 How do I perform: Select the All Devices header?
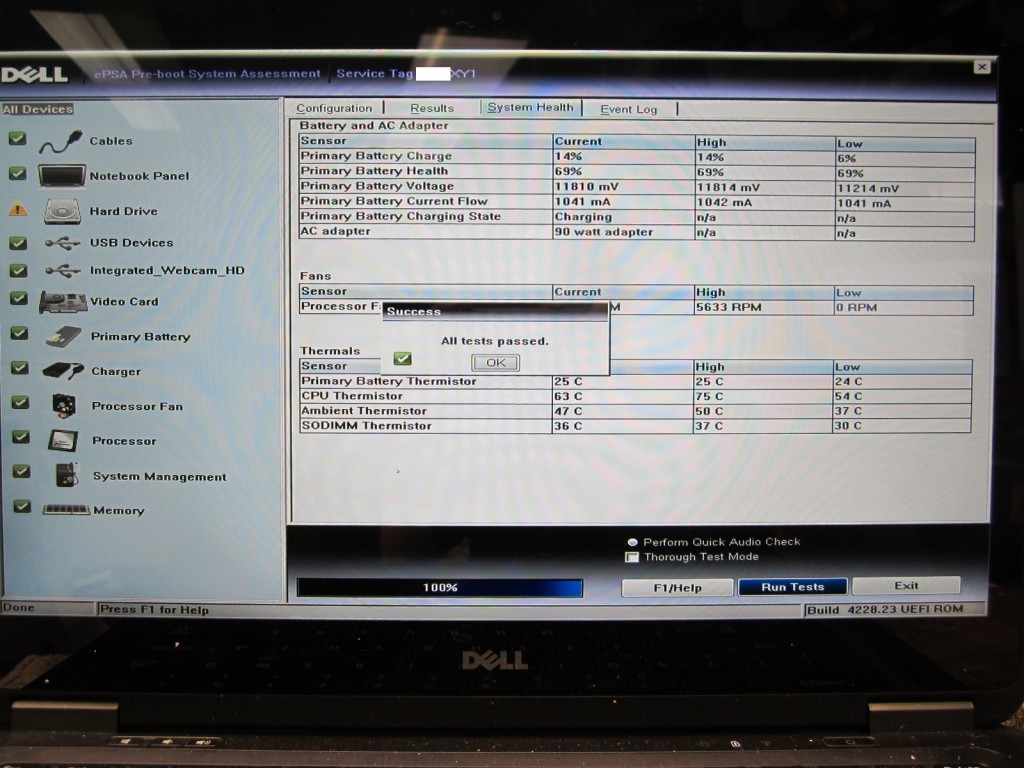point(38,109)
